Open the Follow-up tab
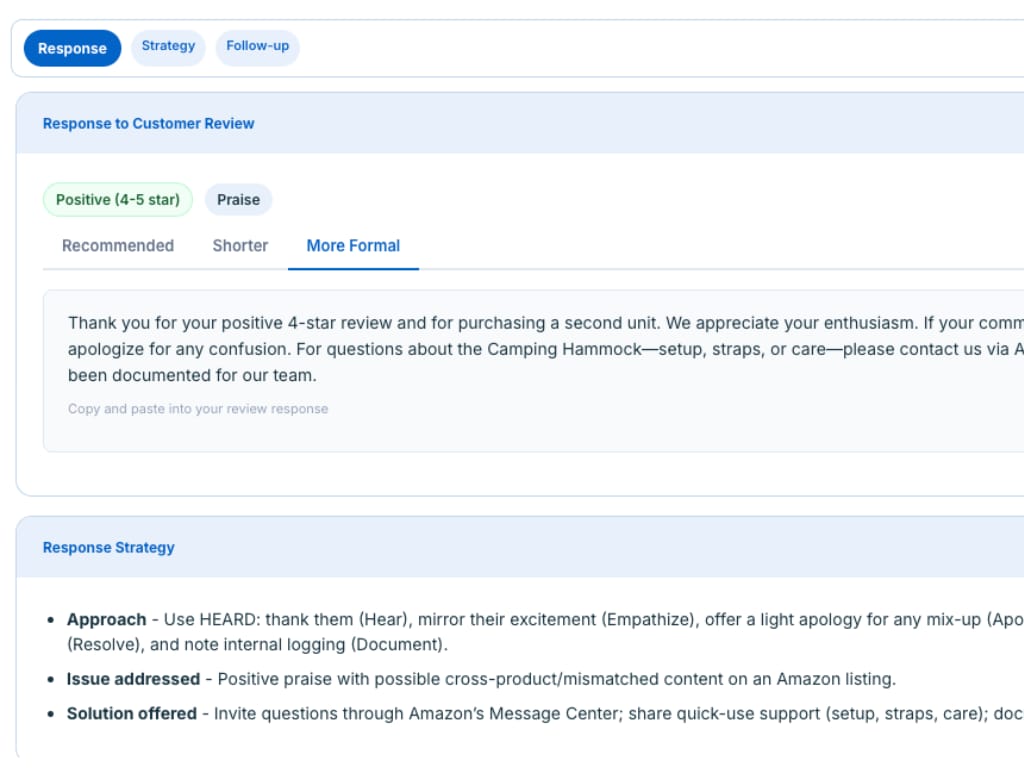Screen dimensions: 1024x768 257,46
